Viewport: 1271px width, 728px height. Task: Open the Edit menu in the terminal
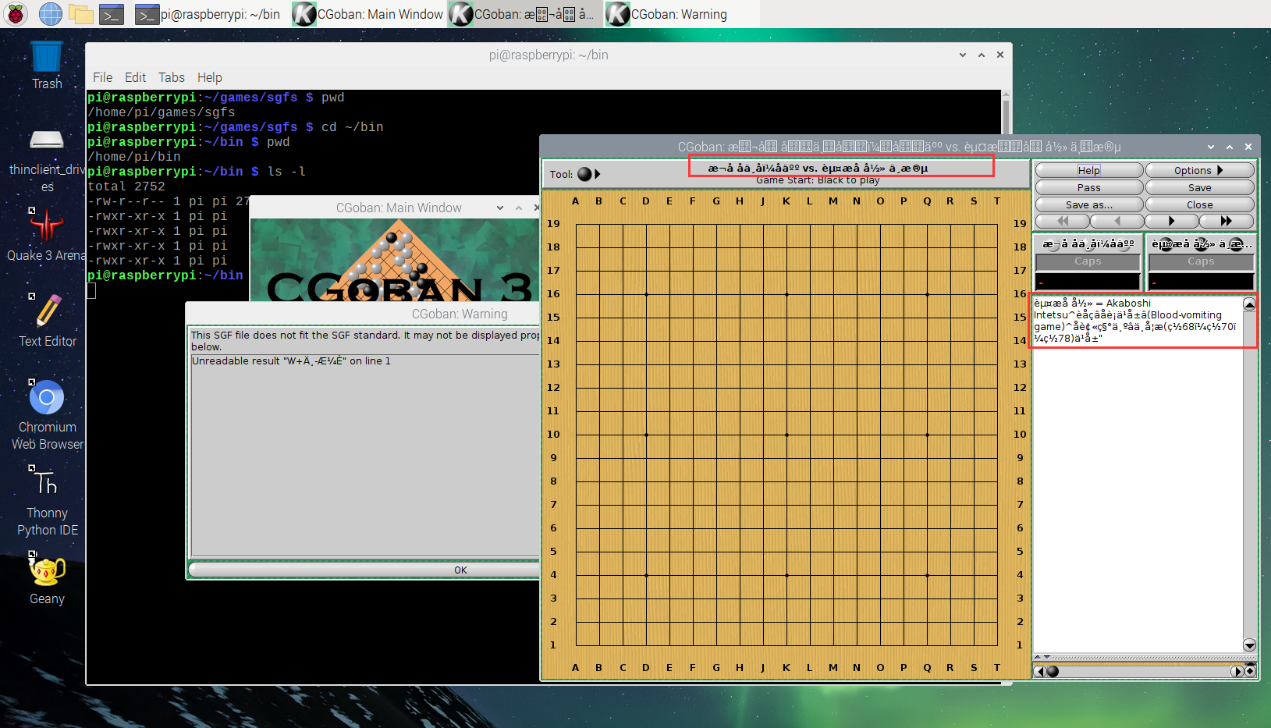click(x=135, y=77)
